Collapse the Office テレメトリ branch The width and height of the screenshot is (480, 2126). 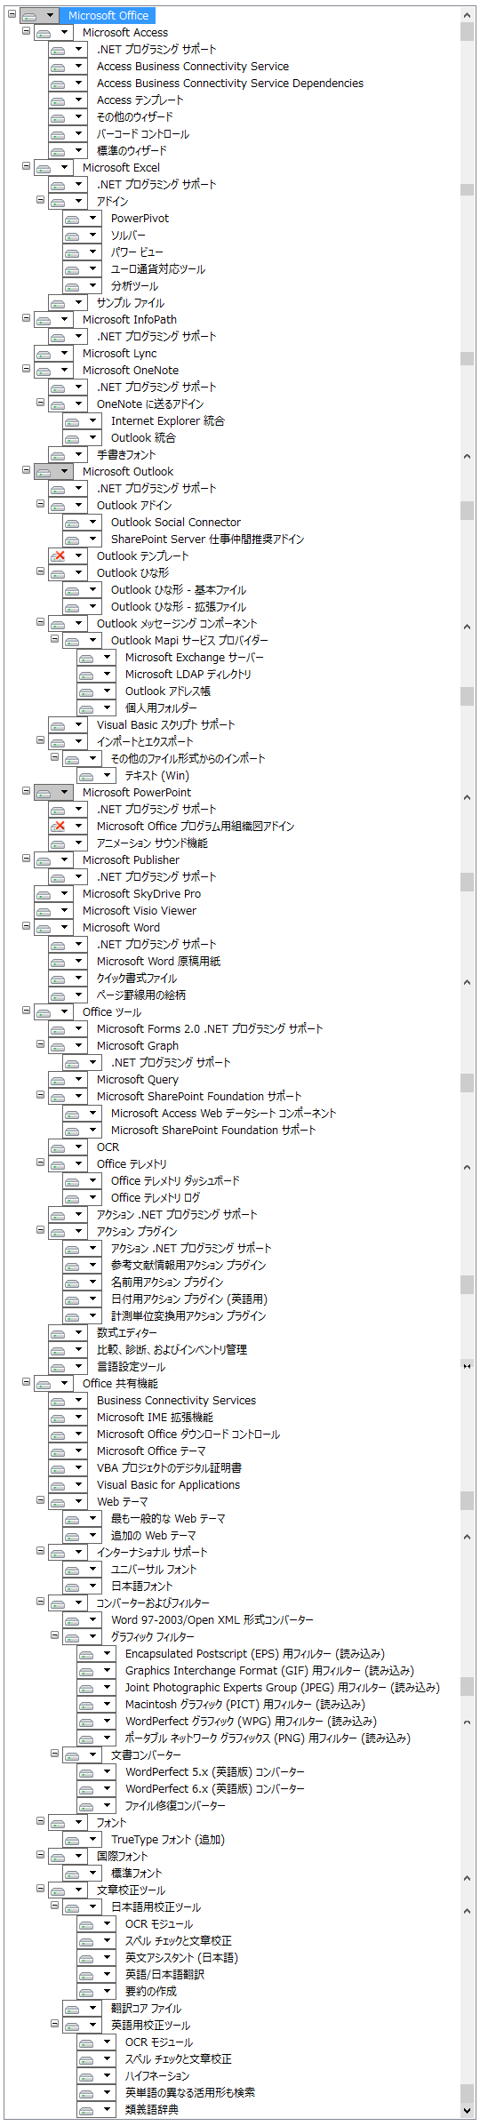(x=40, y=1164)
